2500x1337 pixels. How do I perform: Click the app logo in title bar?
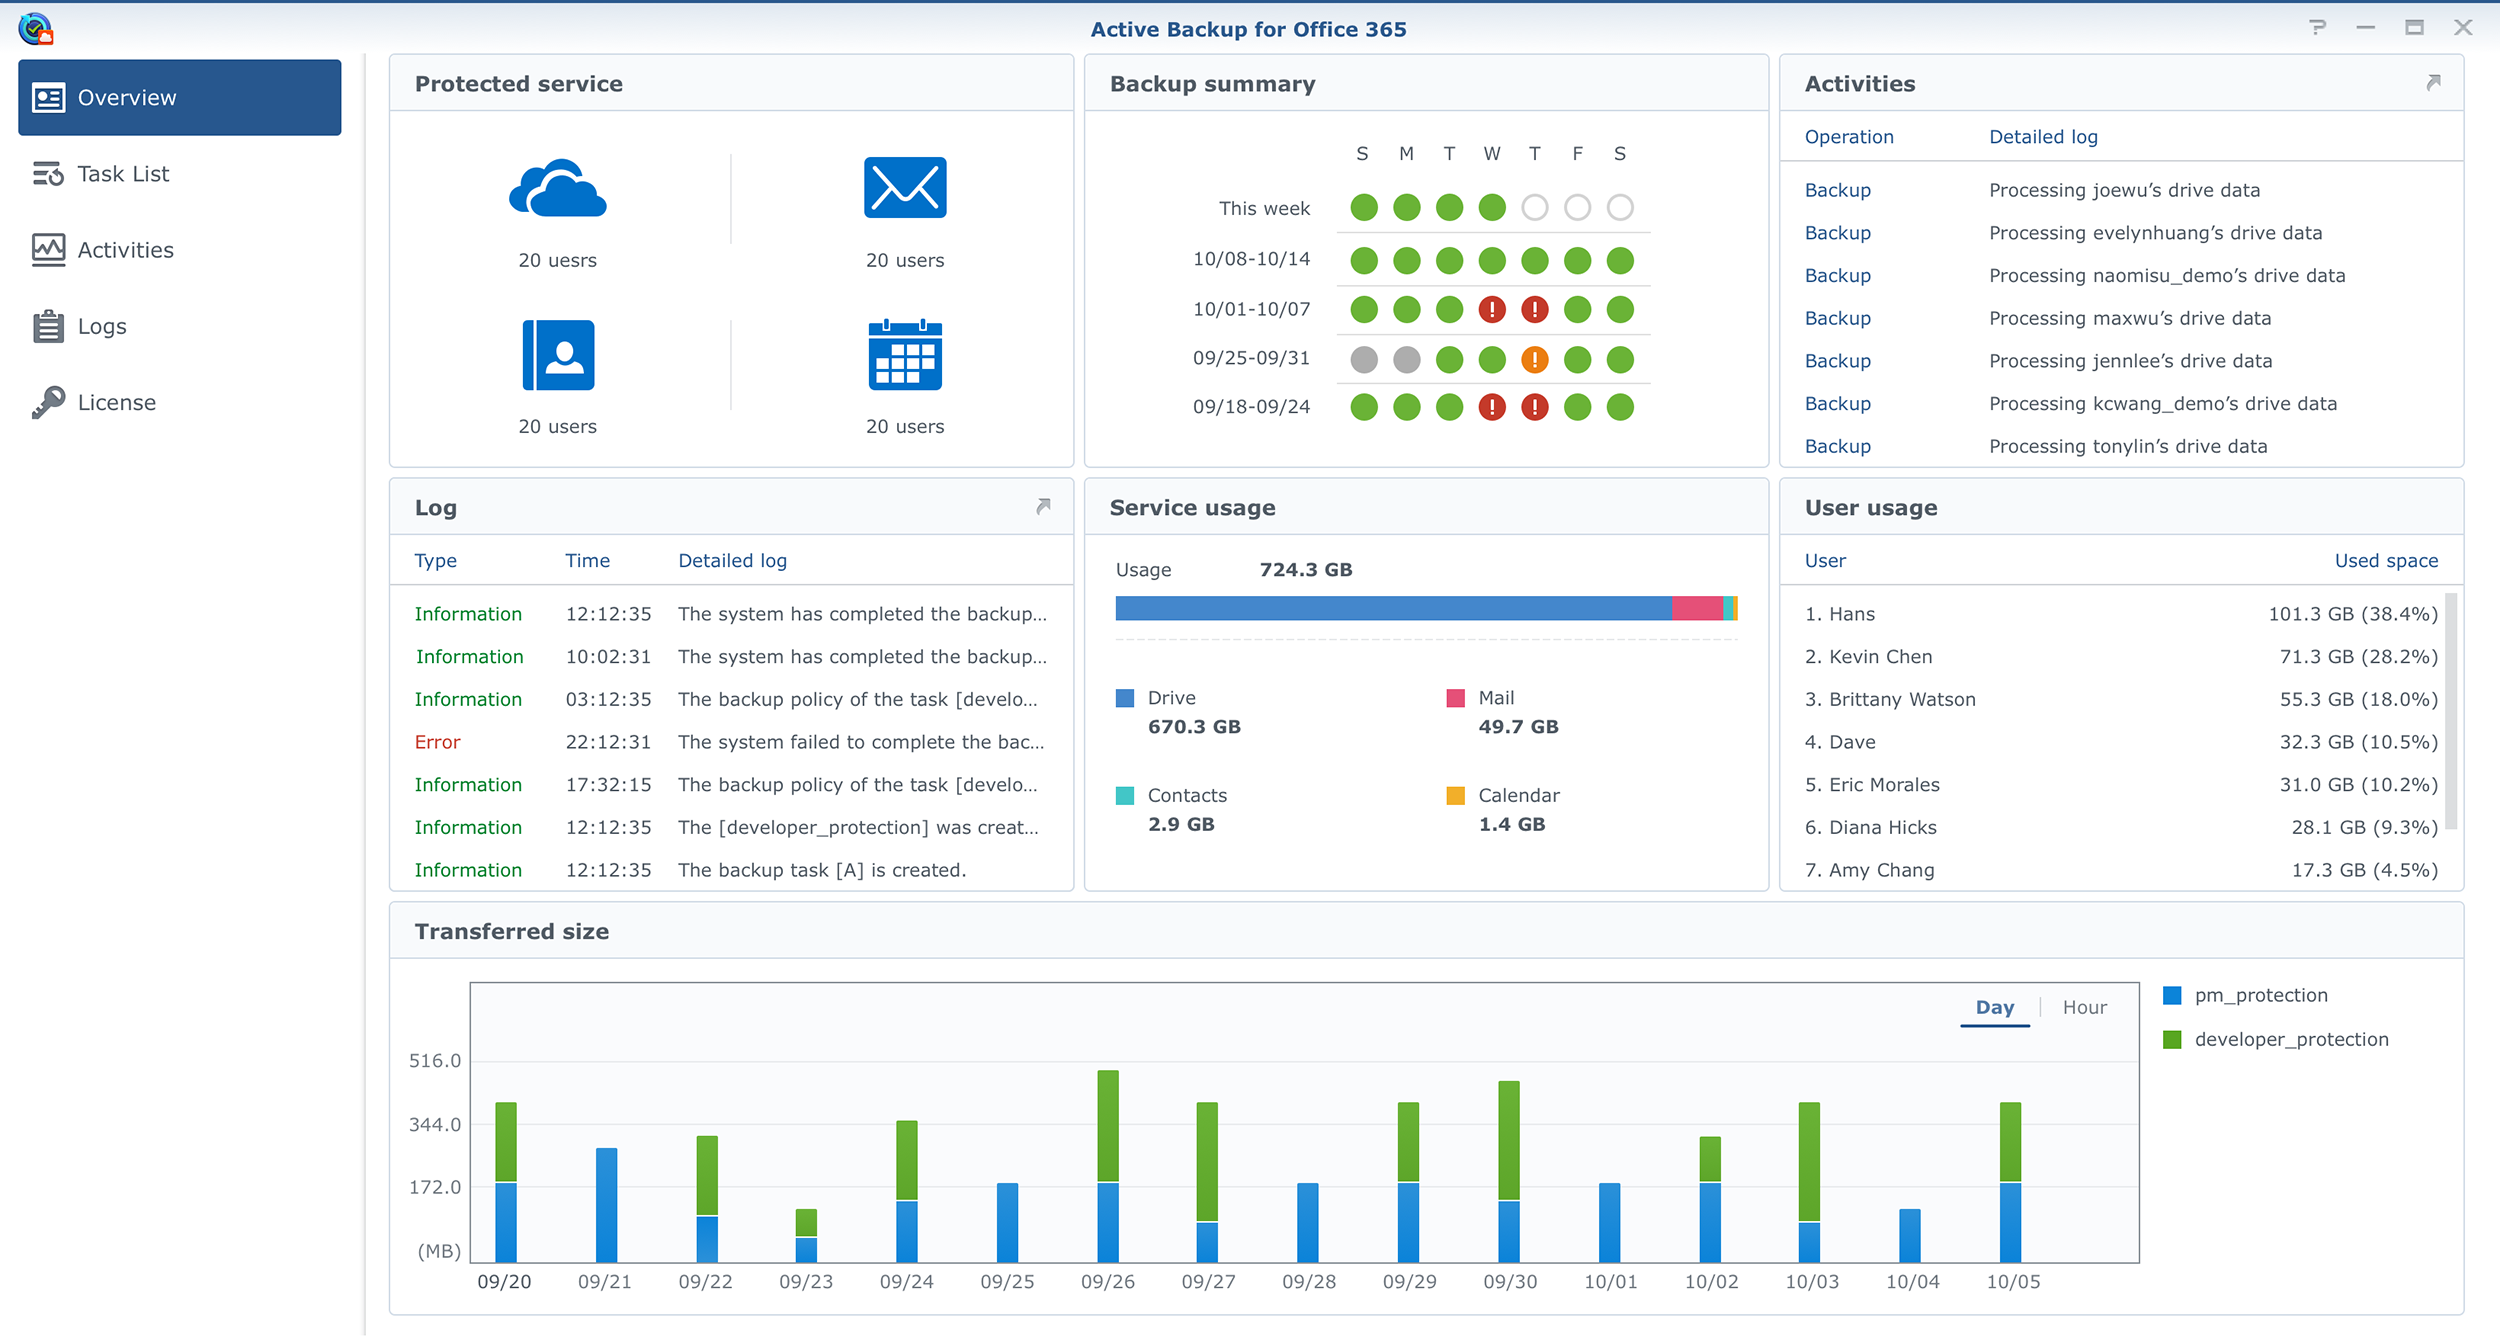(35, 29)
